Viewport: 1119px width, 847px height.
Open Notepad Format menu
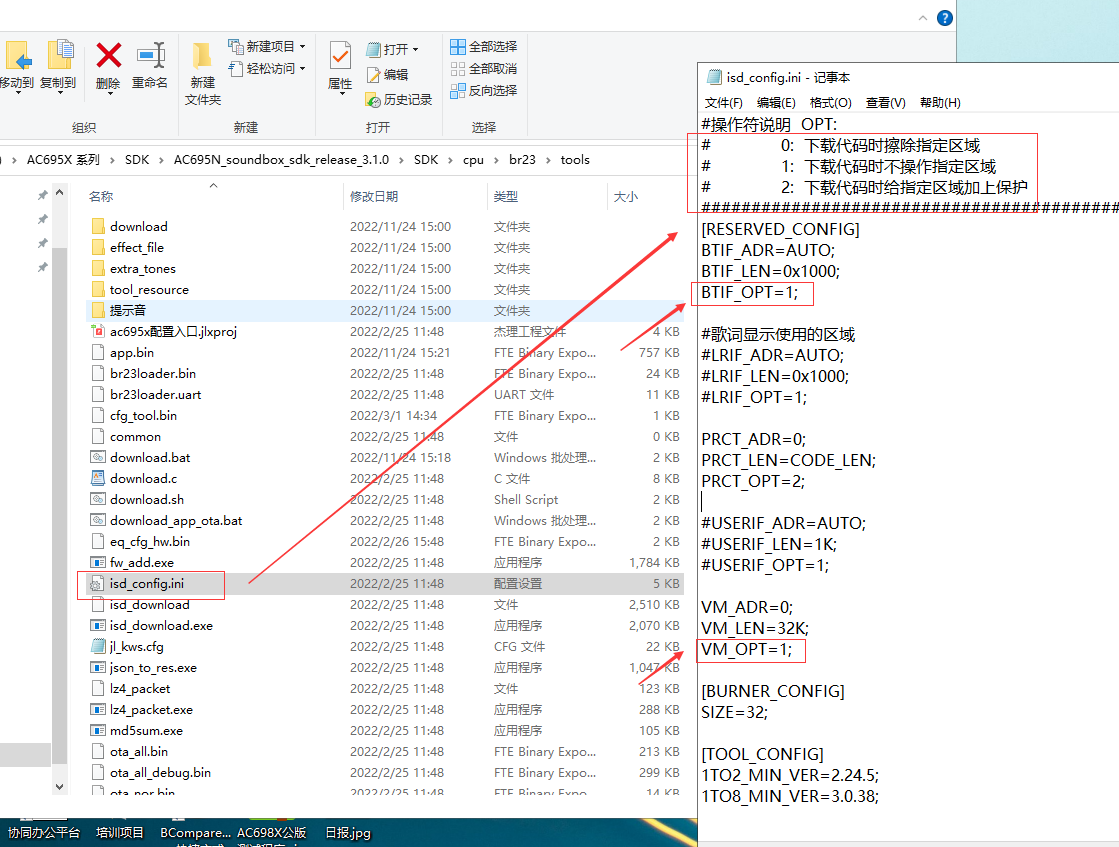pos(830,103)
